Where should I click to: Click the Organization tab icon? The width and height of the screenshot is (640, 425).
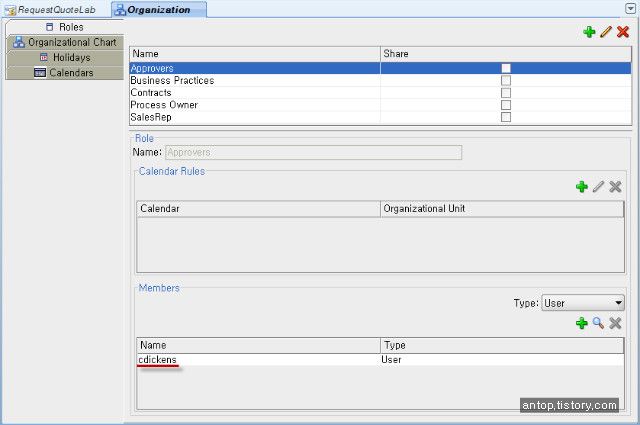coord(120,10)
